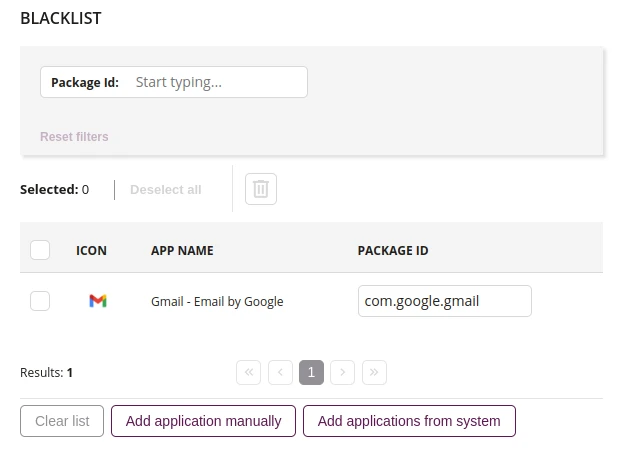The height and width of the screenshot is (469, 618).
Task: Click Add applications from system
Action: pos(409,421)
